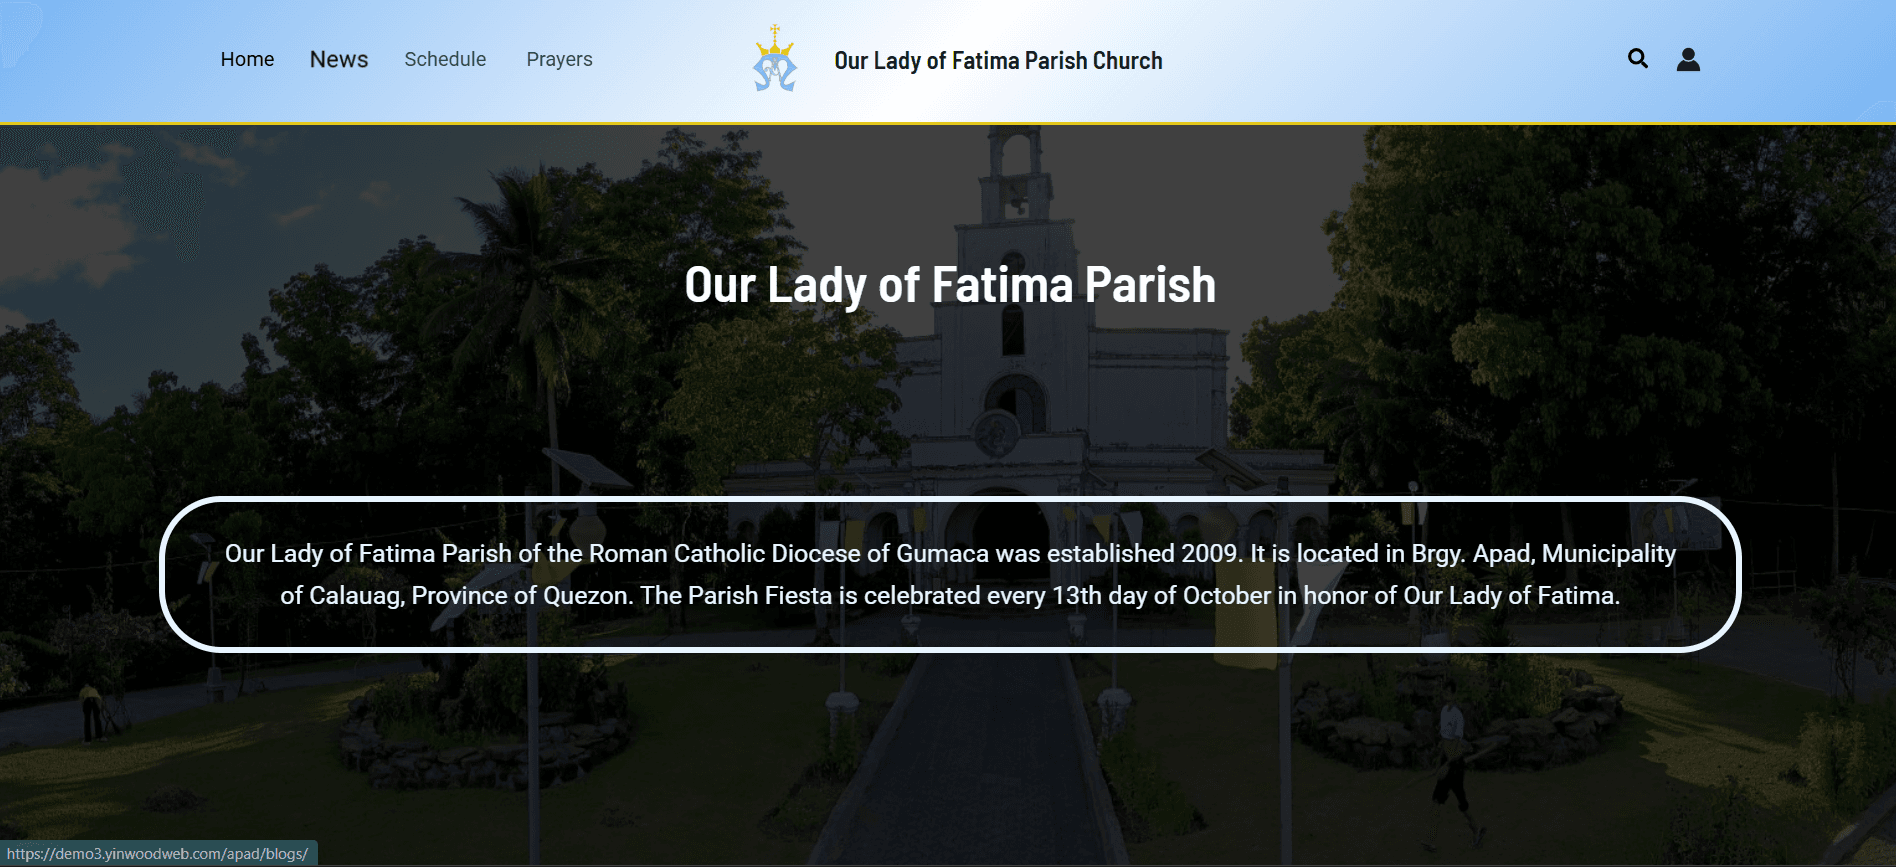Open the Schedule menu item
The width and height of the screenshot is (1896, 867).
(445, 59)
